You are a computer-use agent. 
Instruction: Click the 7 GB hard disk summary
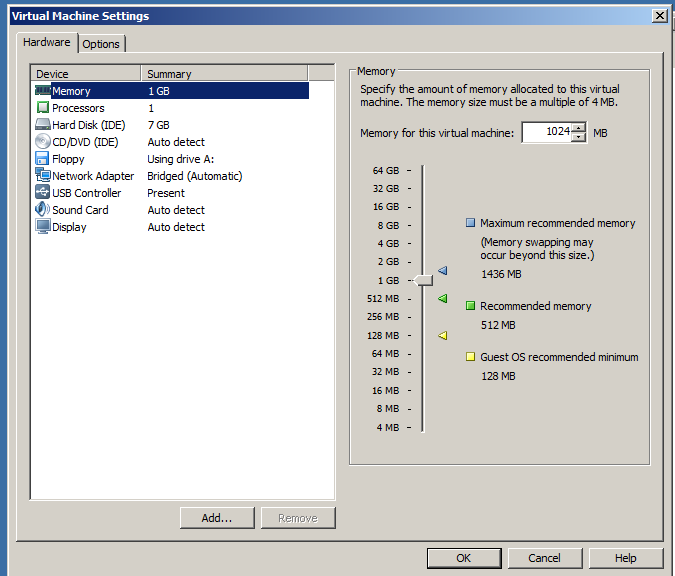click(158, 125)
